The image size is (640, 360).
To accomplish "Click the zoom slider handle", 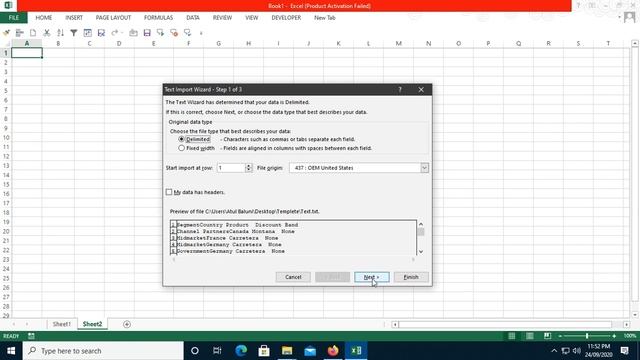I will pyautogui.click(x=587, y=336).
